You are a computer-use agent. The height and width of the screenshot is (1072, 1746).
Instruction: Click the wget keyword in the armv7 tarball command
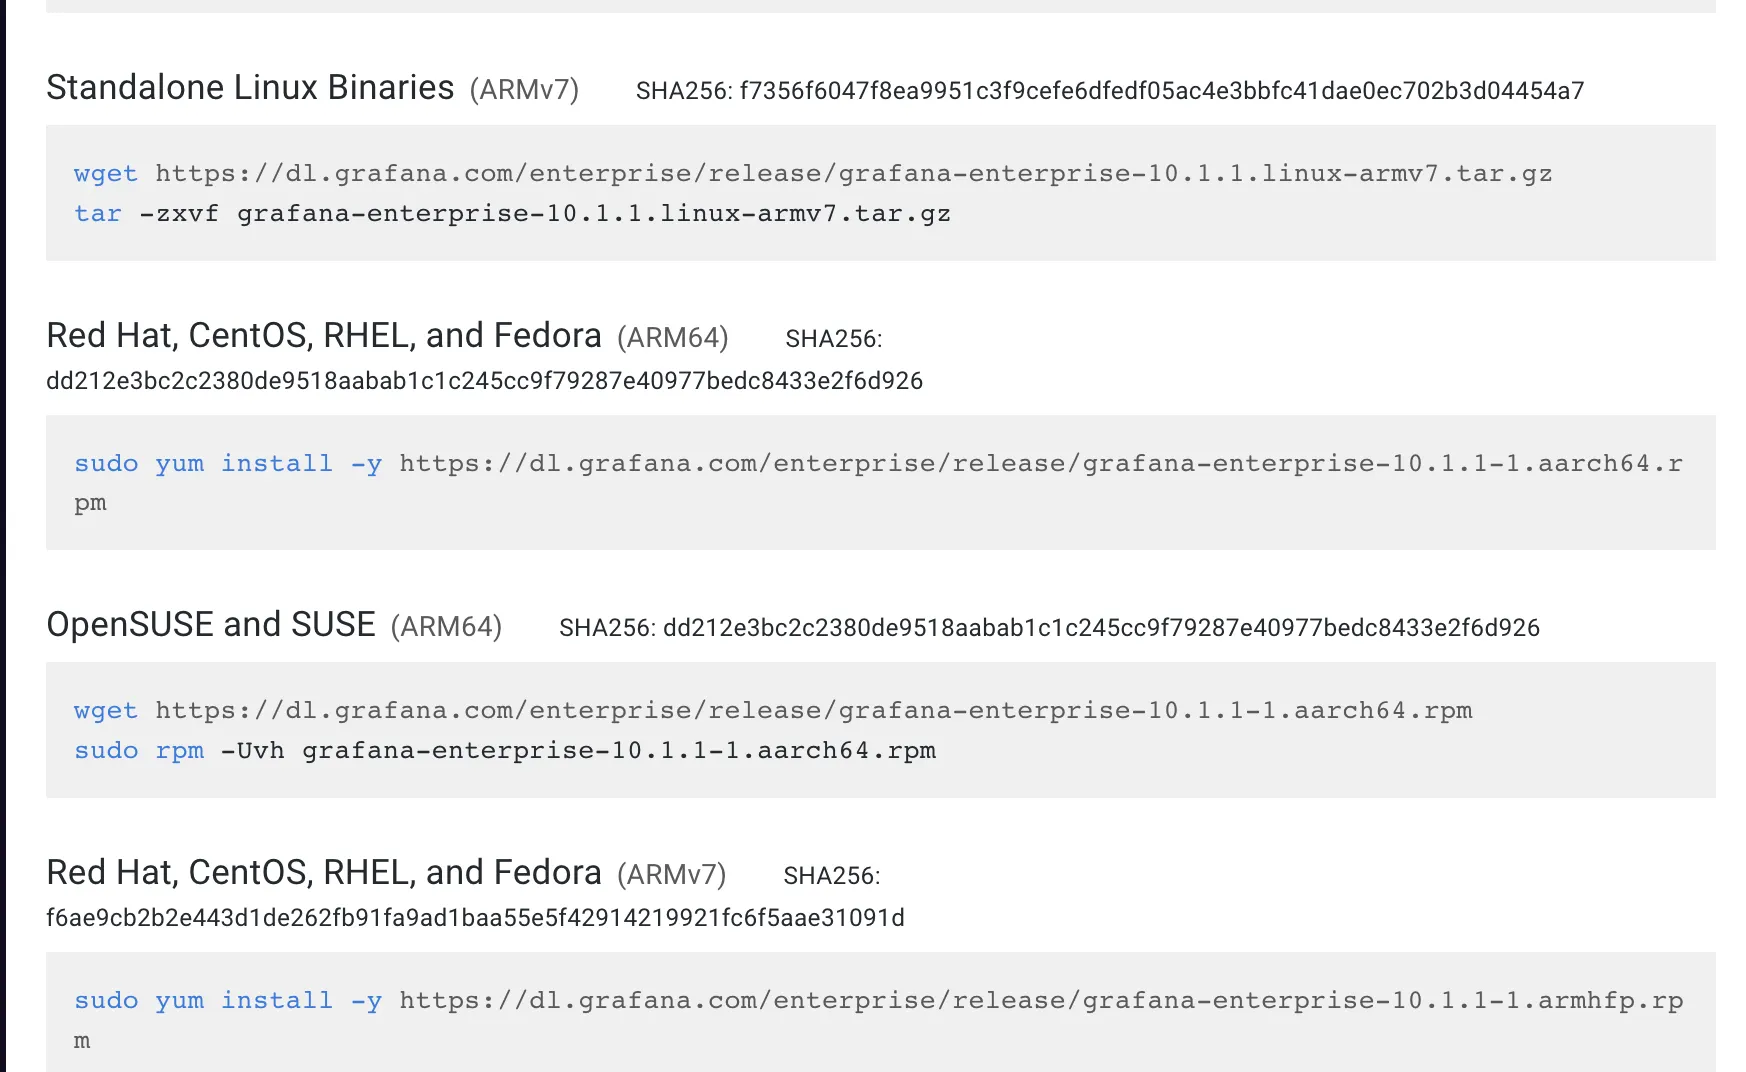[x=105, y=174]
